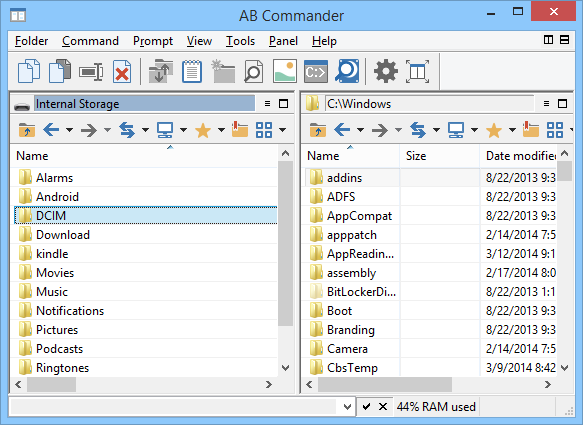This screenshot has height=425, width=583.
Task: Expand the command line history dropdown
Action: pyautogui.click(x=347, y=407)
